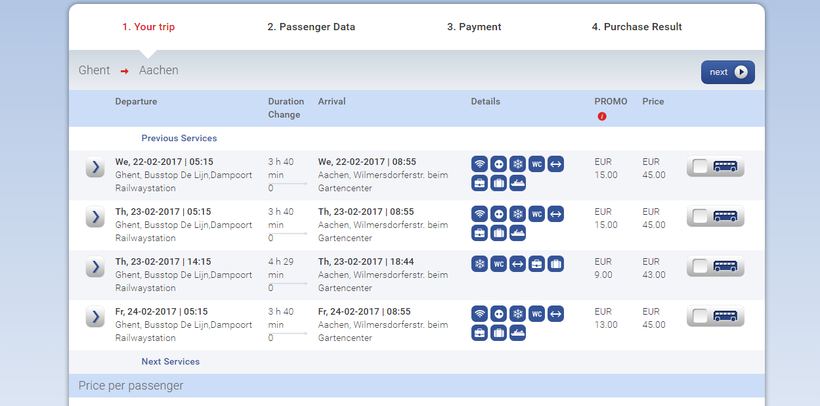Expand details of the Wednesday 22-02 trip
This screenshot has height=406, width=820.
pos(95,167)
